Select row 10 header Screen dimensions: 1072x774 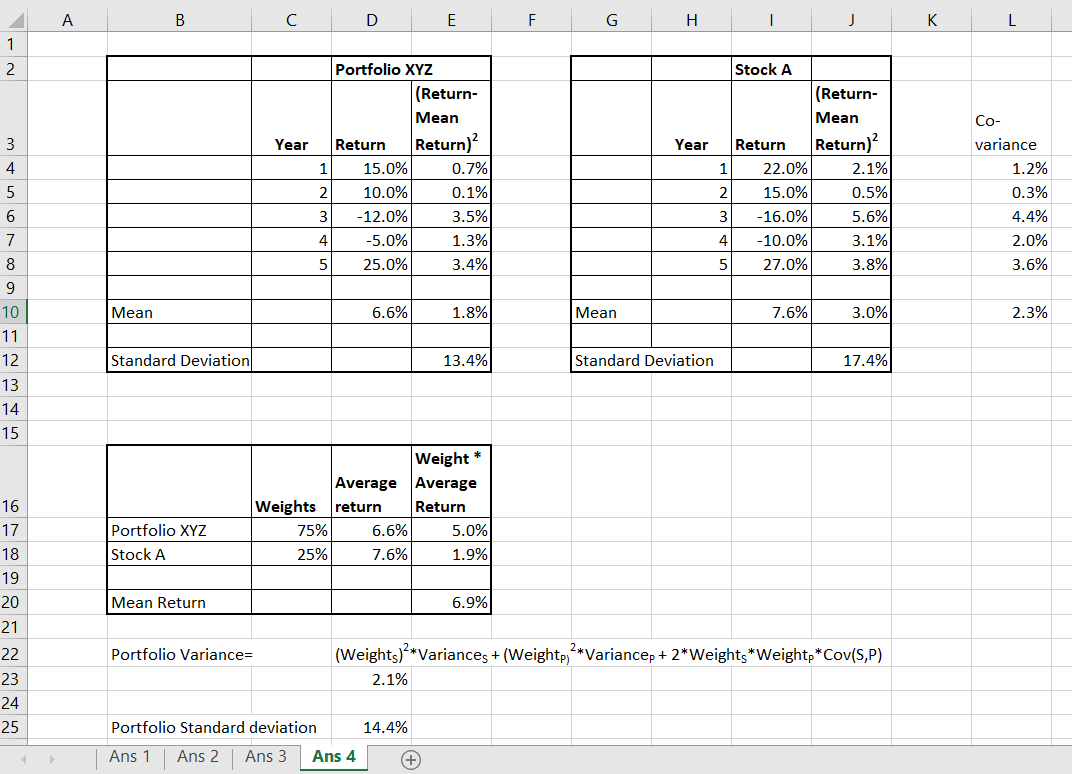(x=12, y=312)
